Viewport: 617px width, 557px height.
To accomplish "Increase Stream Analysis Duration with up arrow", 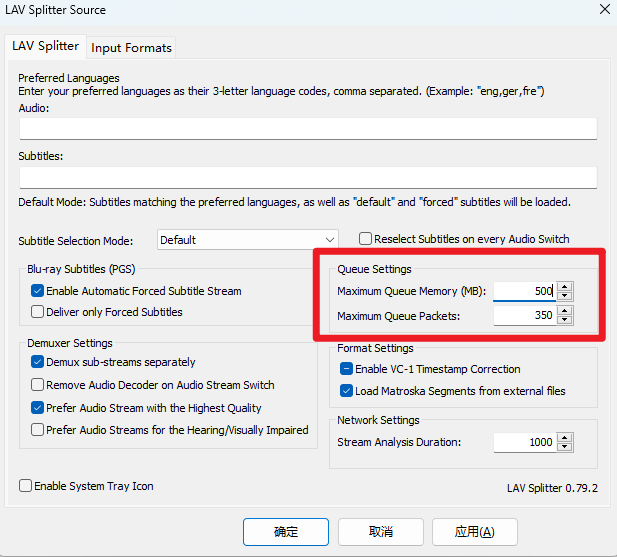I will coord(565,438).
